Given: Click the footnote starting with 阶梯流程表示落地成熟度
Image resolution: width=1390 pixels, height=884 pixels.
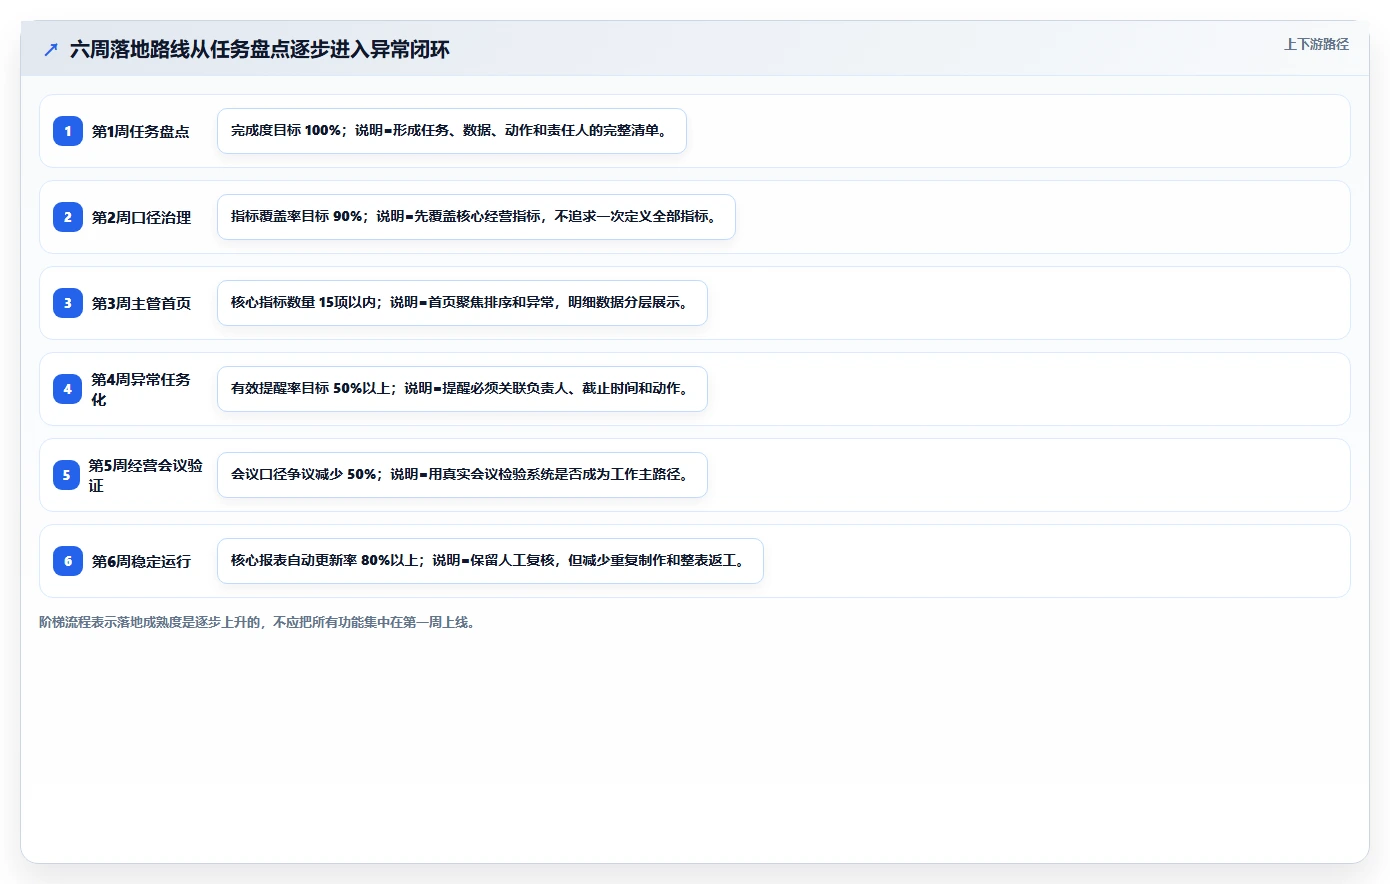Looking at the screenshot, I should click(259, 622).
